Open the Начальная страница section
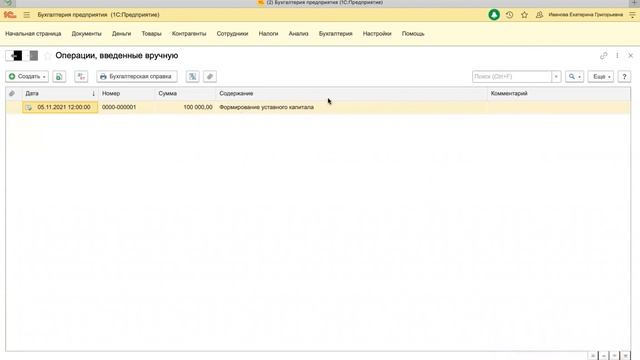 click(x=33, y=33)
